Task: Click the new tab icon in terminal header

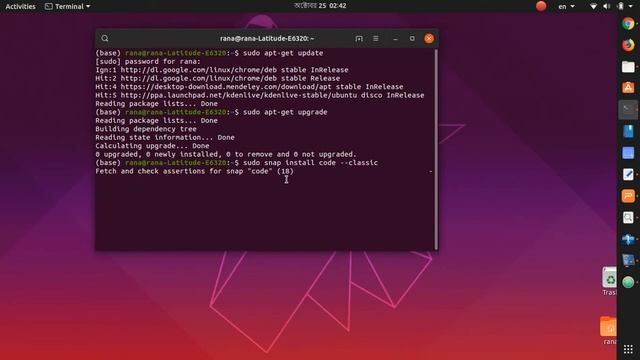Action: [359, 38]
